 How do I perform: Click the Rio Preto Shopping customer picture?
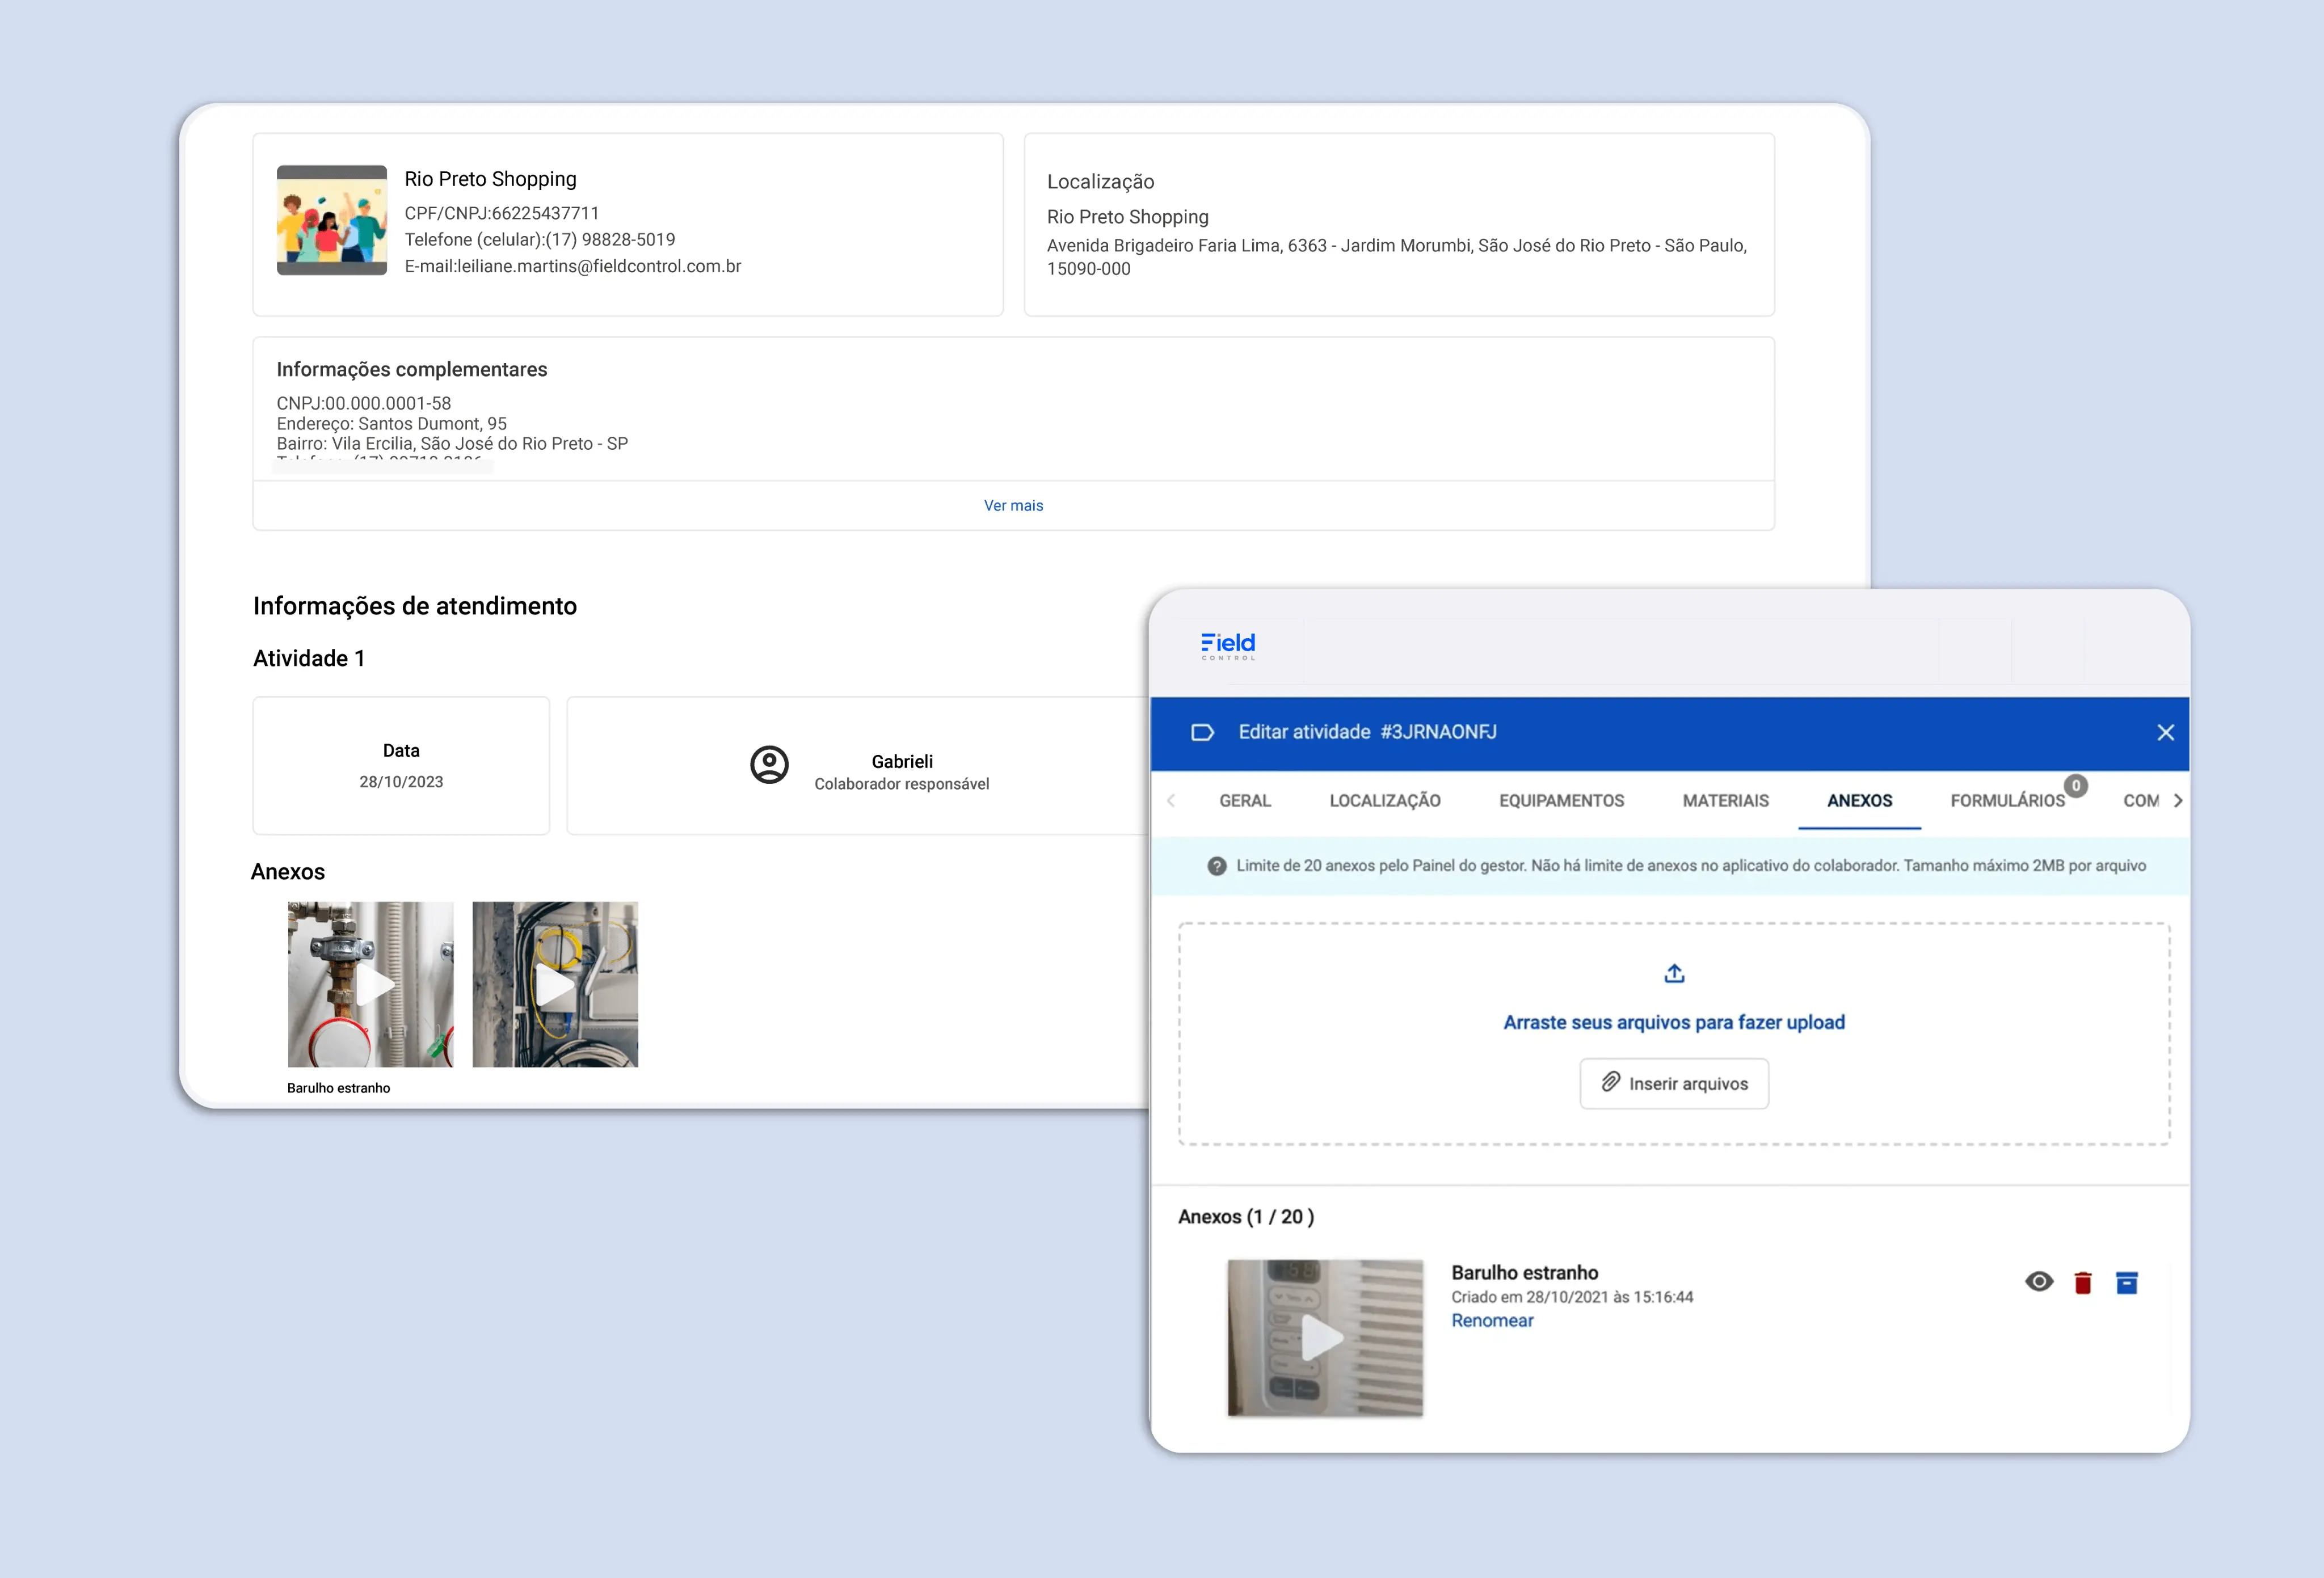coord(331,220)
